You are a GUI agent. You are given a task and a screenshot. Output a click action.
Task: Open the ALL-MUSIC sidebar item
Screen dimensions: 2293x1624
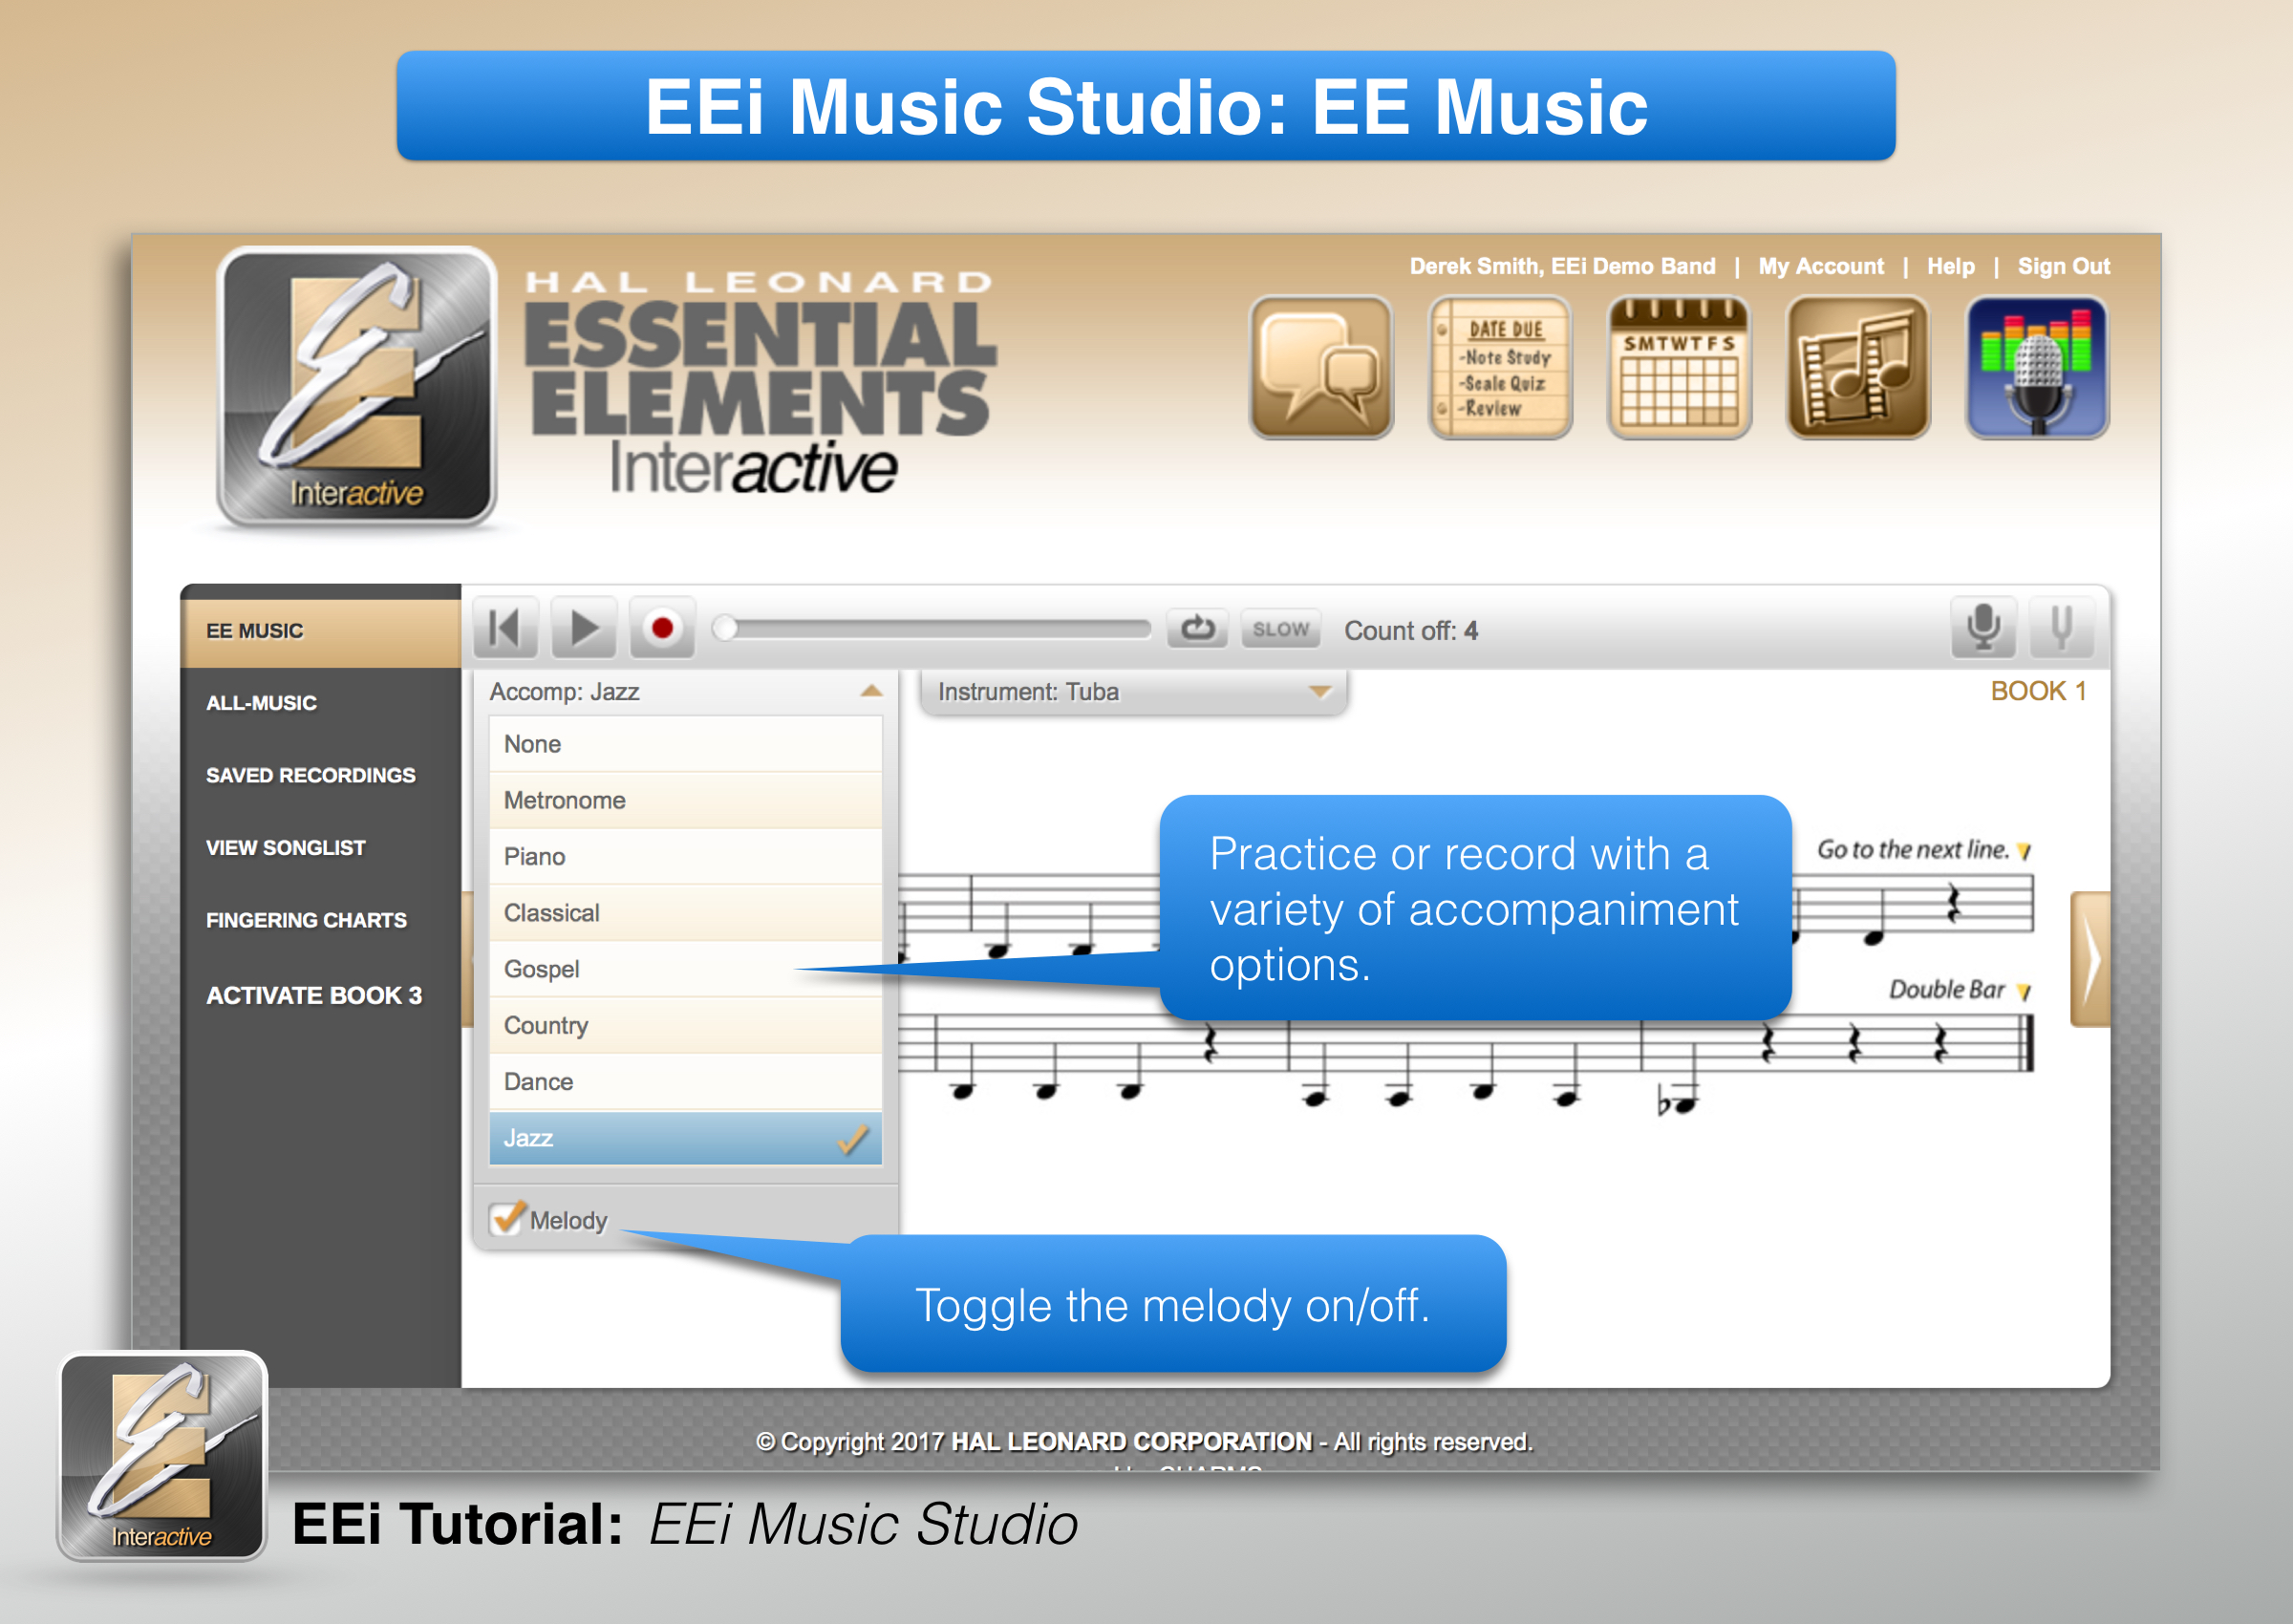[262, 703]
